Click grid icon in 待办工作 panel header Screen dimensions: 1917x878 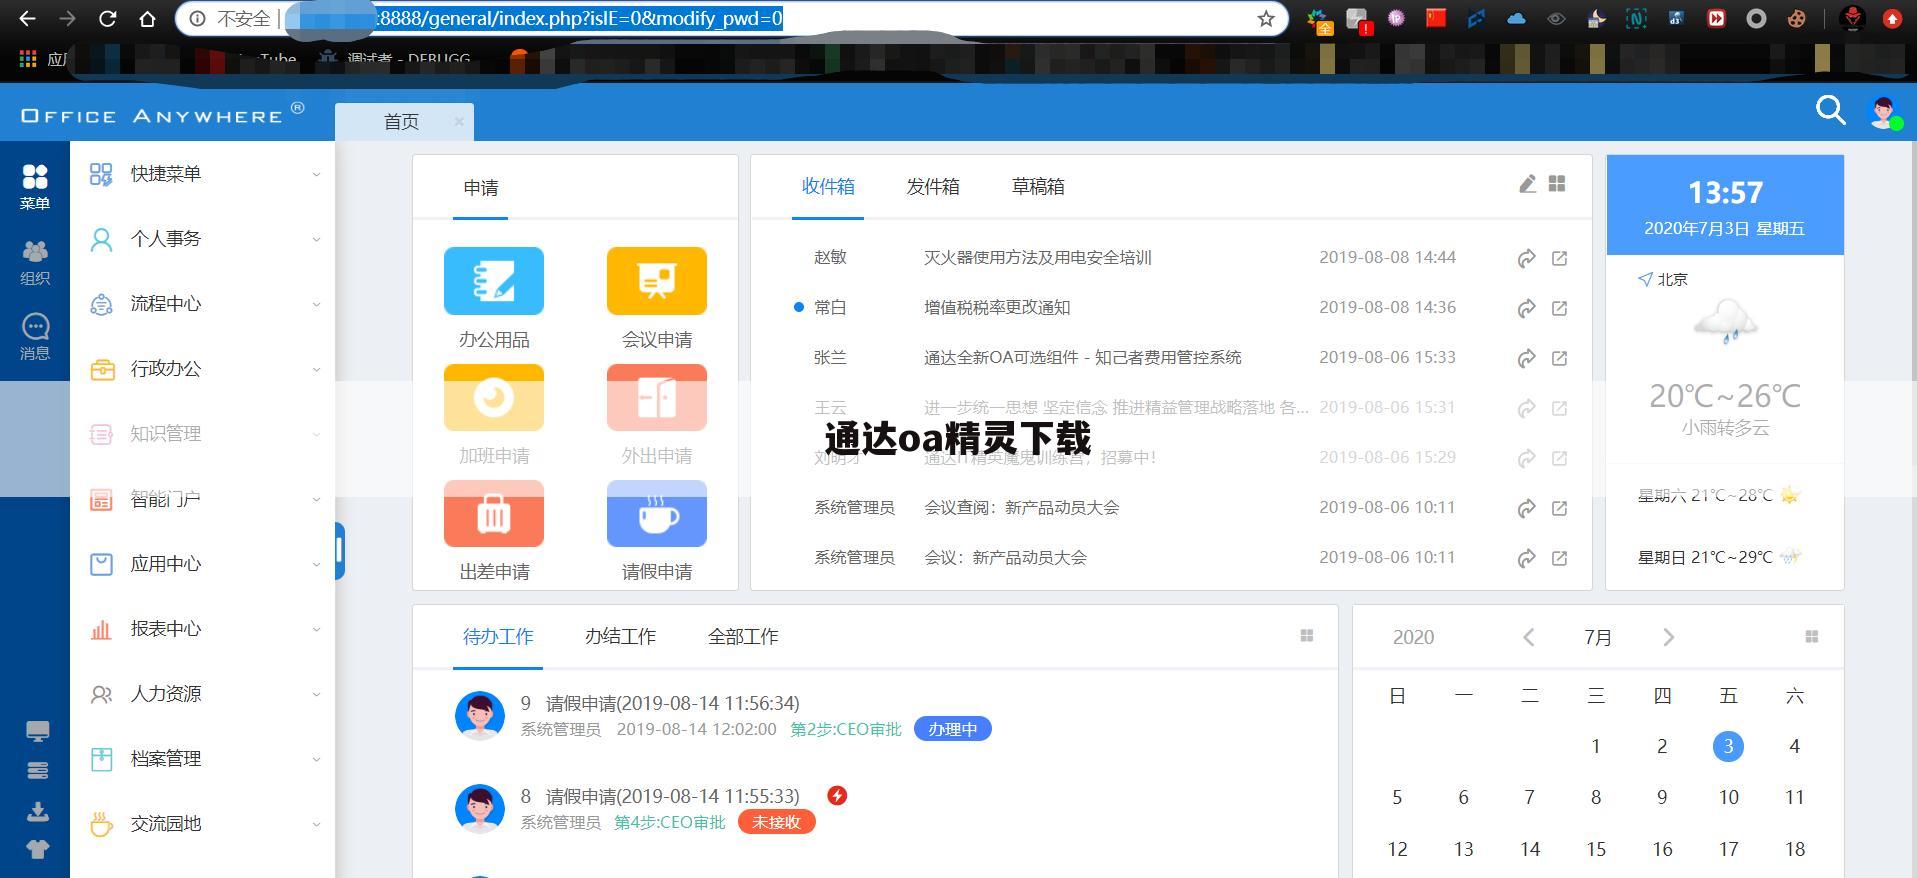(x=1306, y=636)
